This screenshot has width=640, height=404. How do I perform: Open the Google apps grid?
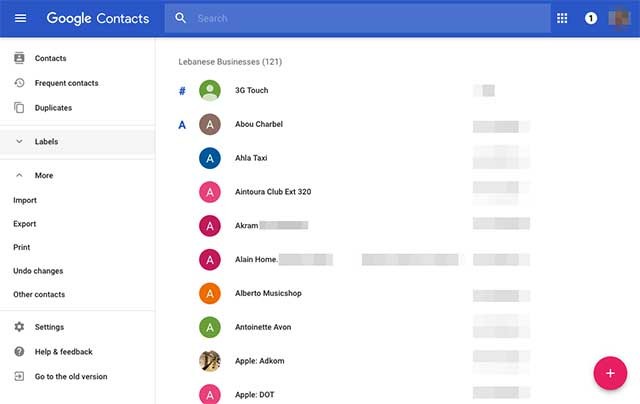(562, 18)
